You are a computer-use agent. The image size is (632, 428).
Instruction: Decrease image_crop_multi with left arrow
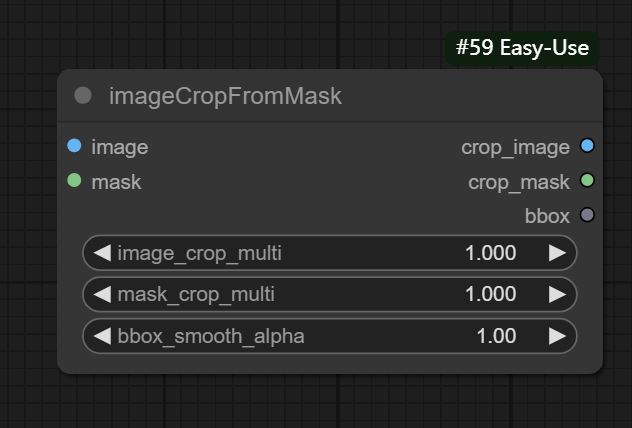coord(102,253)
